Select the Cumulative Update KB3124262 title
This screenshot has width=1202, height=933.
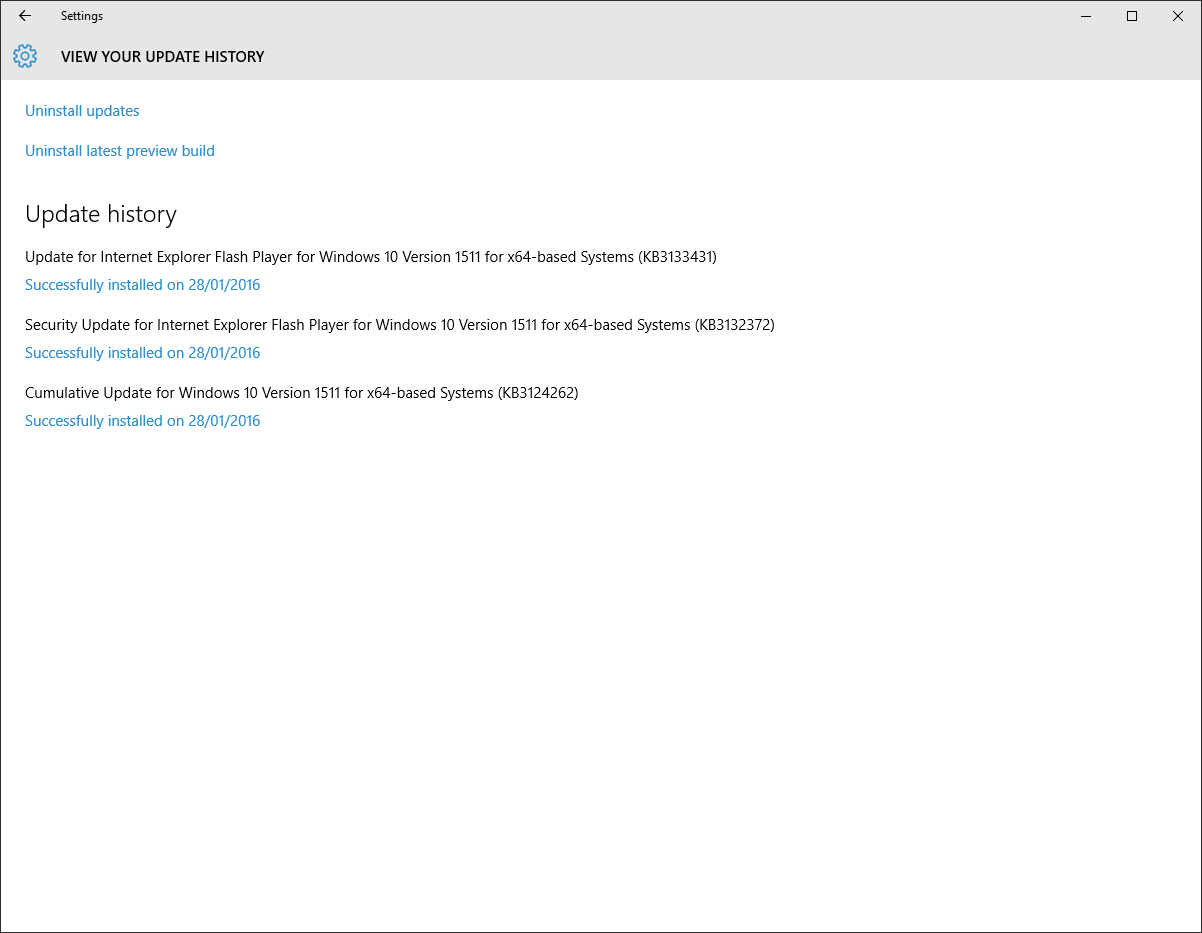point(302,393)
